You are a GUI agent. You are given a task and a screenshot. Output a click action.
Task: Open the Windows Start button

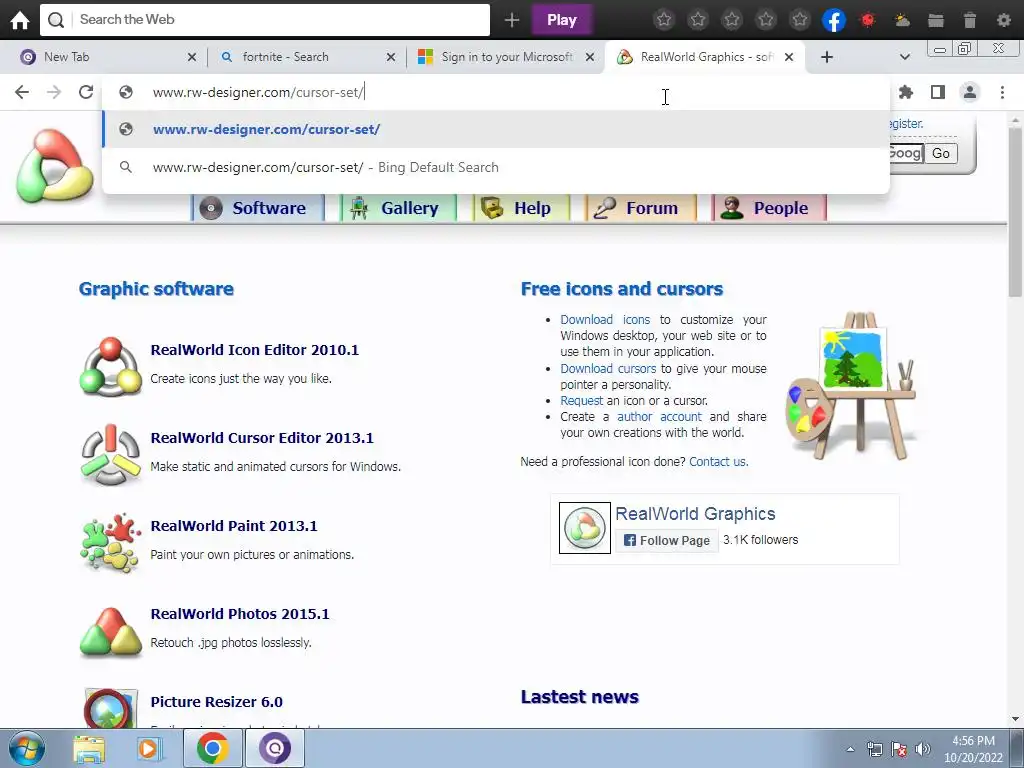25,748
